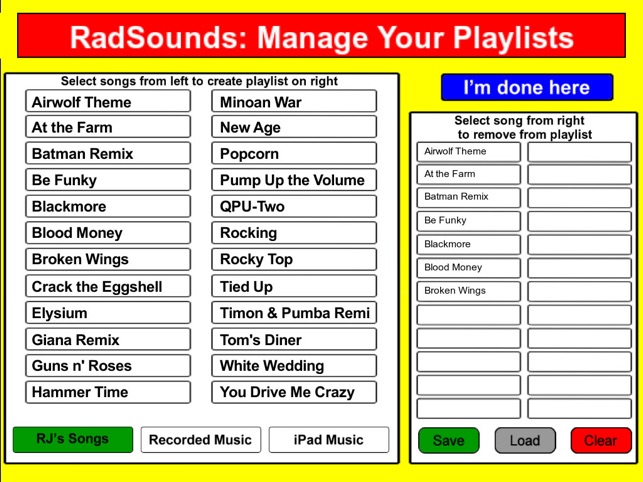Remove Blackmore from the playlist

tap(469, 244)
